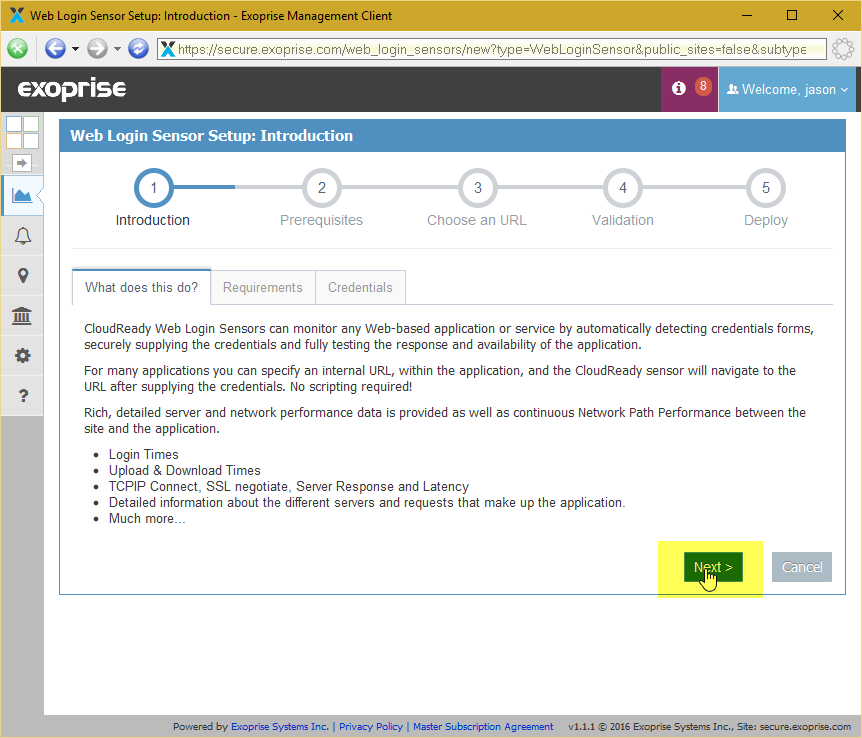This screenshot has height=738, width=862.
Task: Open the sensors chart icon in sidebar
Action: [x=22, y=195]
